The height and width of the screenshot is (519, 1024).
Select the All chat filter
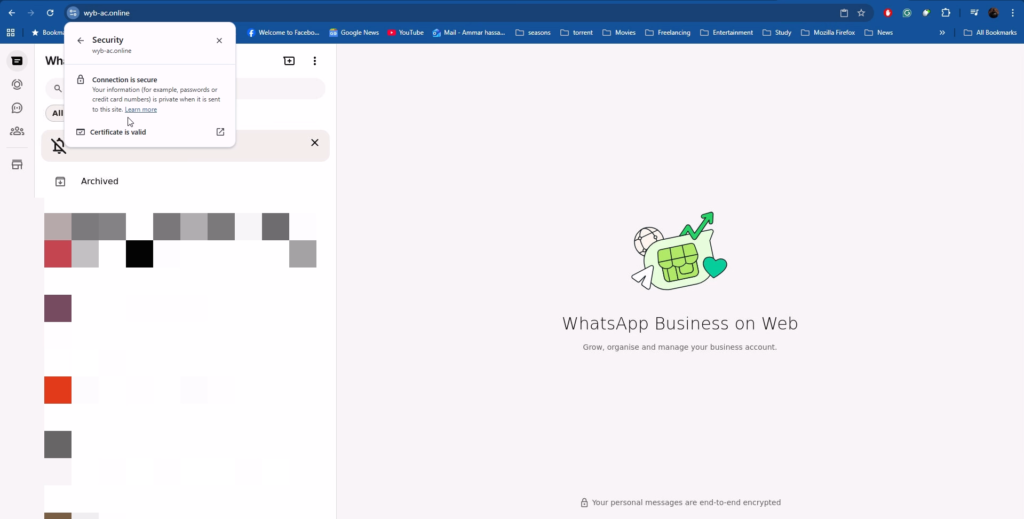[x=57, y=113]
